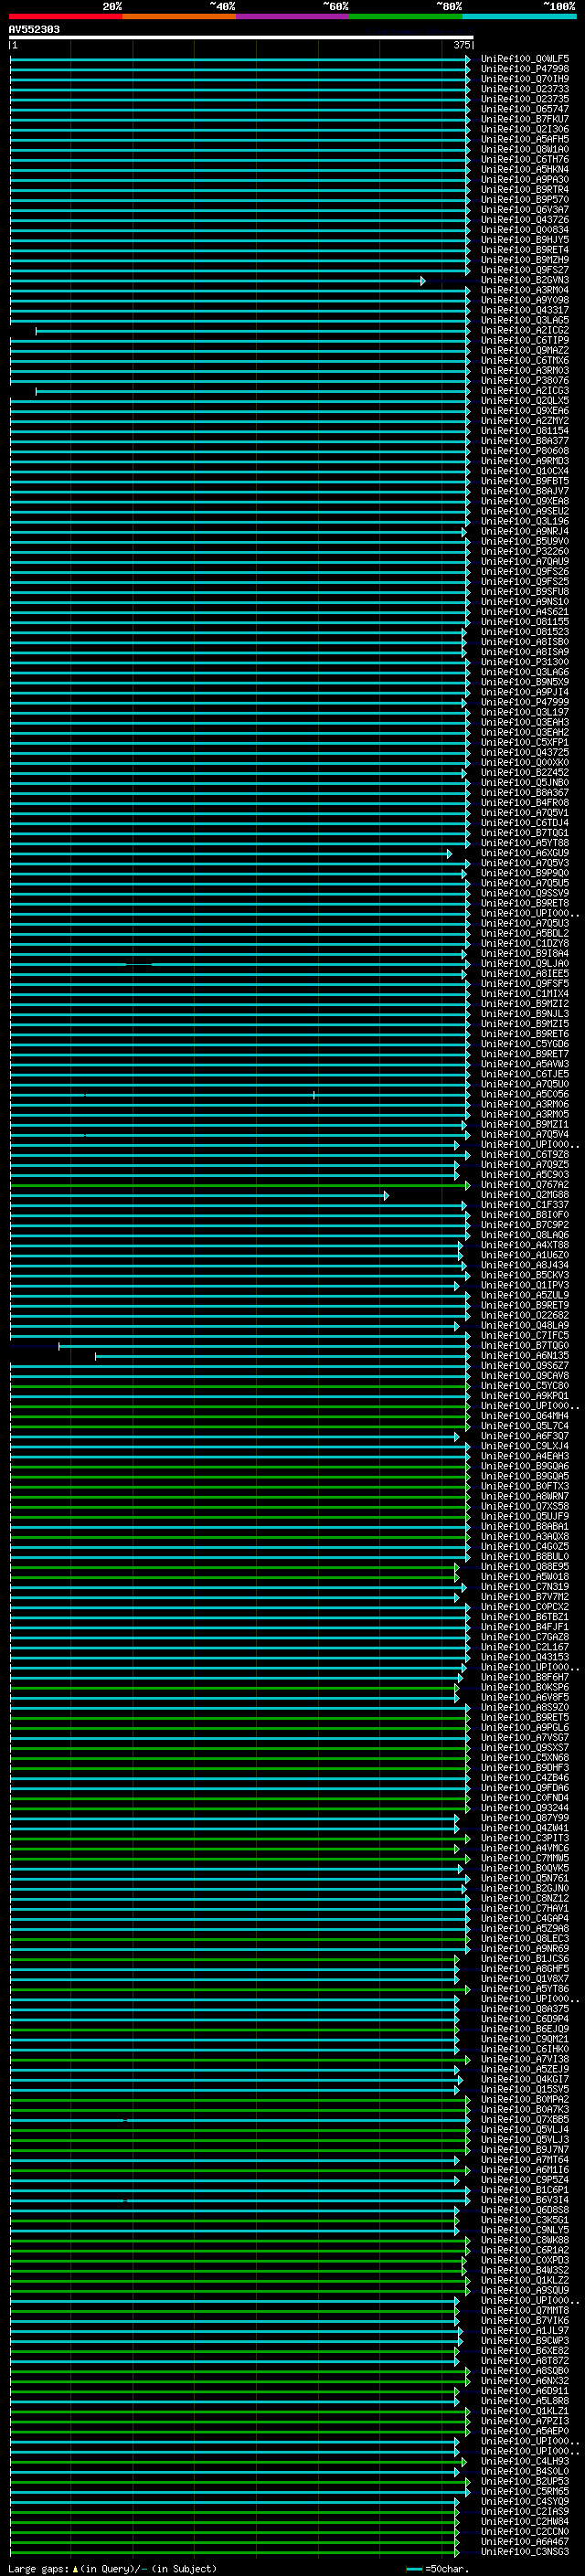Click hit label UniRef100_P32260
585x2576 pixels.
point(524,551)
